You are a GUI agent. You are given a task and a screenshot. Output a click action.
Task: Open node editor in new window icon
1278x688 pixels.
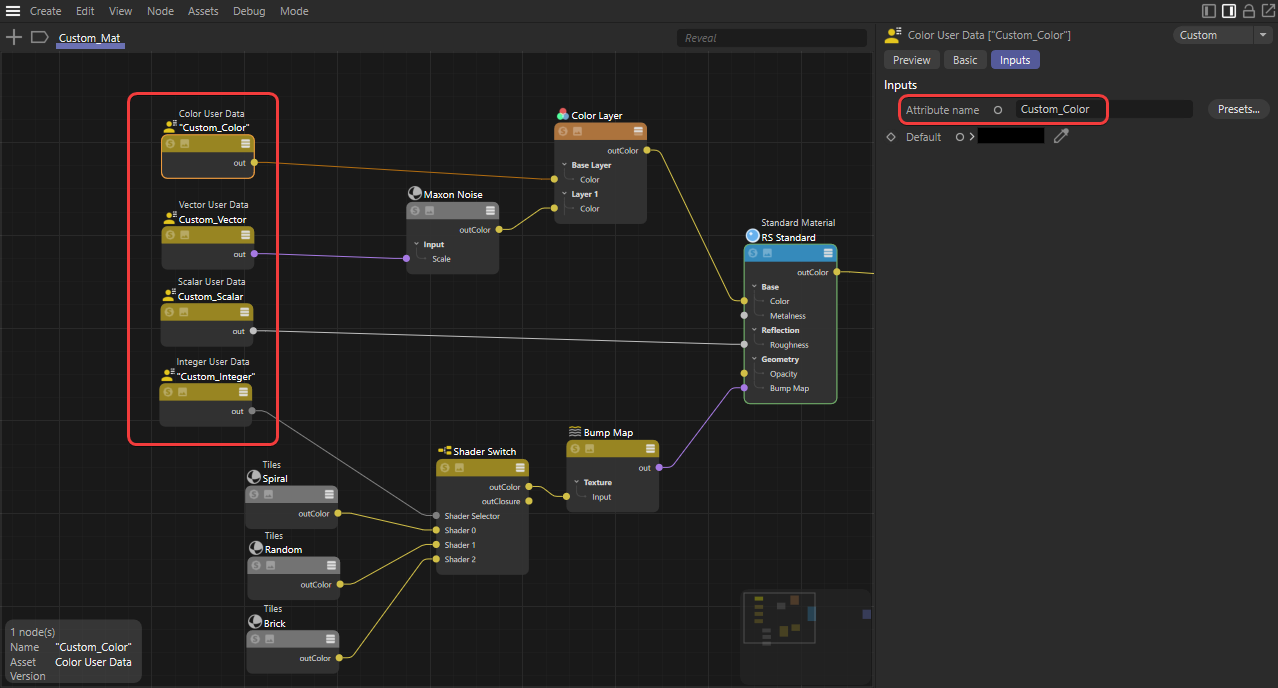1267,11
